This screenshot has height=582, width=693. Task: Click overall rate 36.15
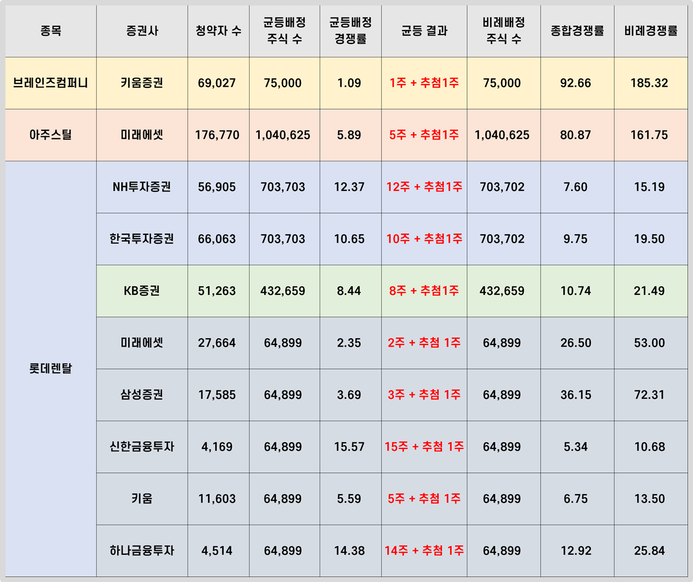(x=575, y=395)
